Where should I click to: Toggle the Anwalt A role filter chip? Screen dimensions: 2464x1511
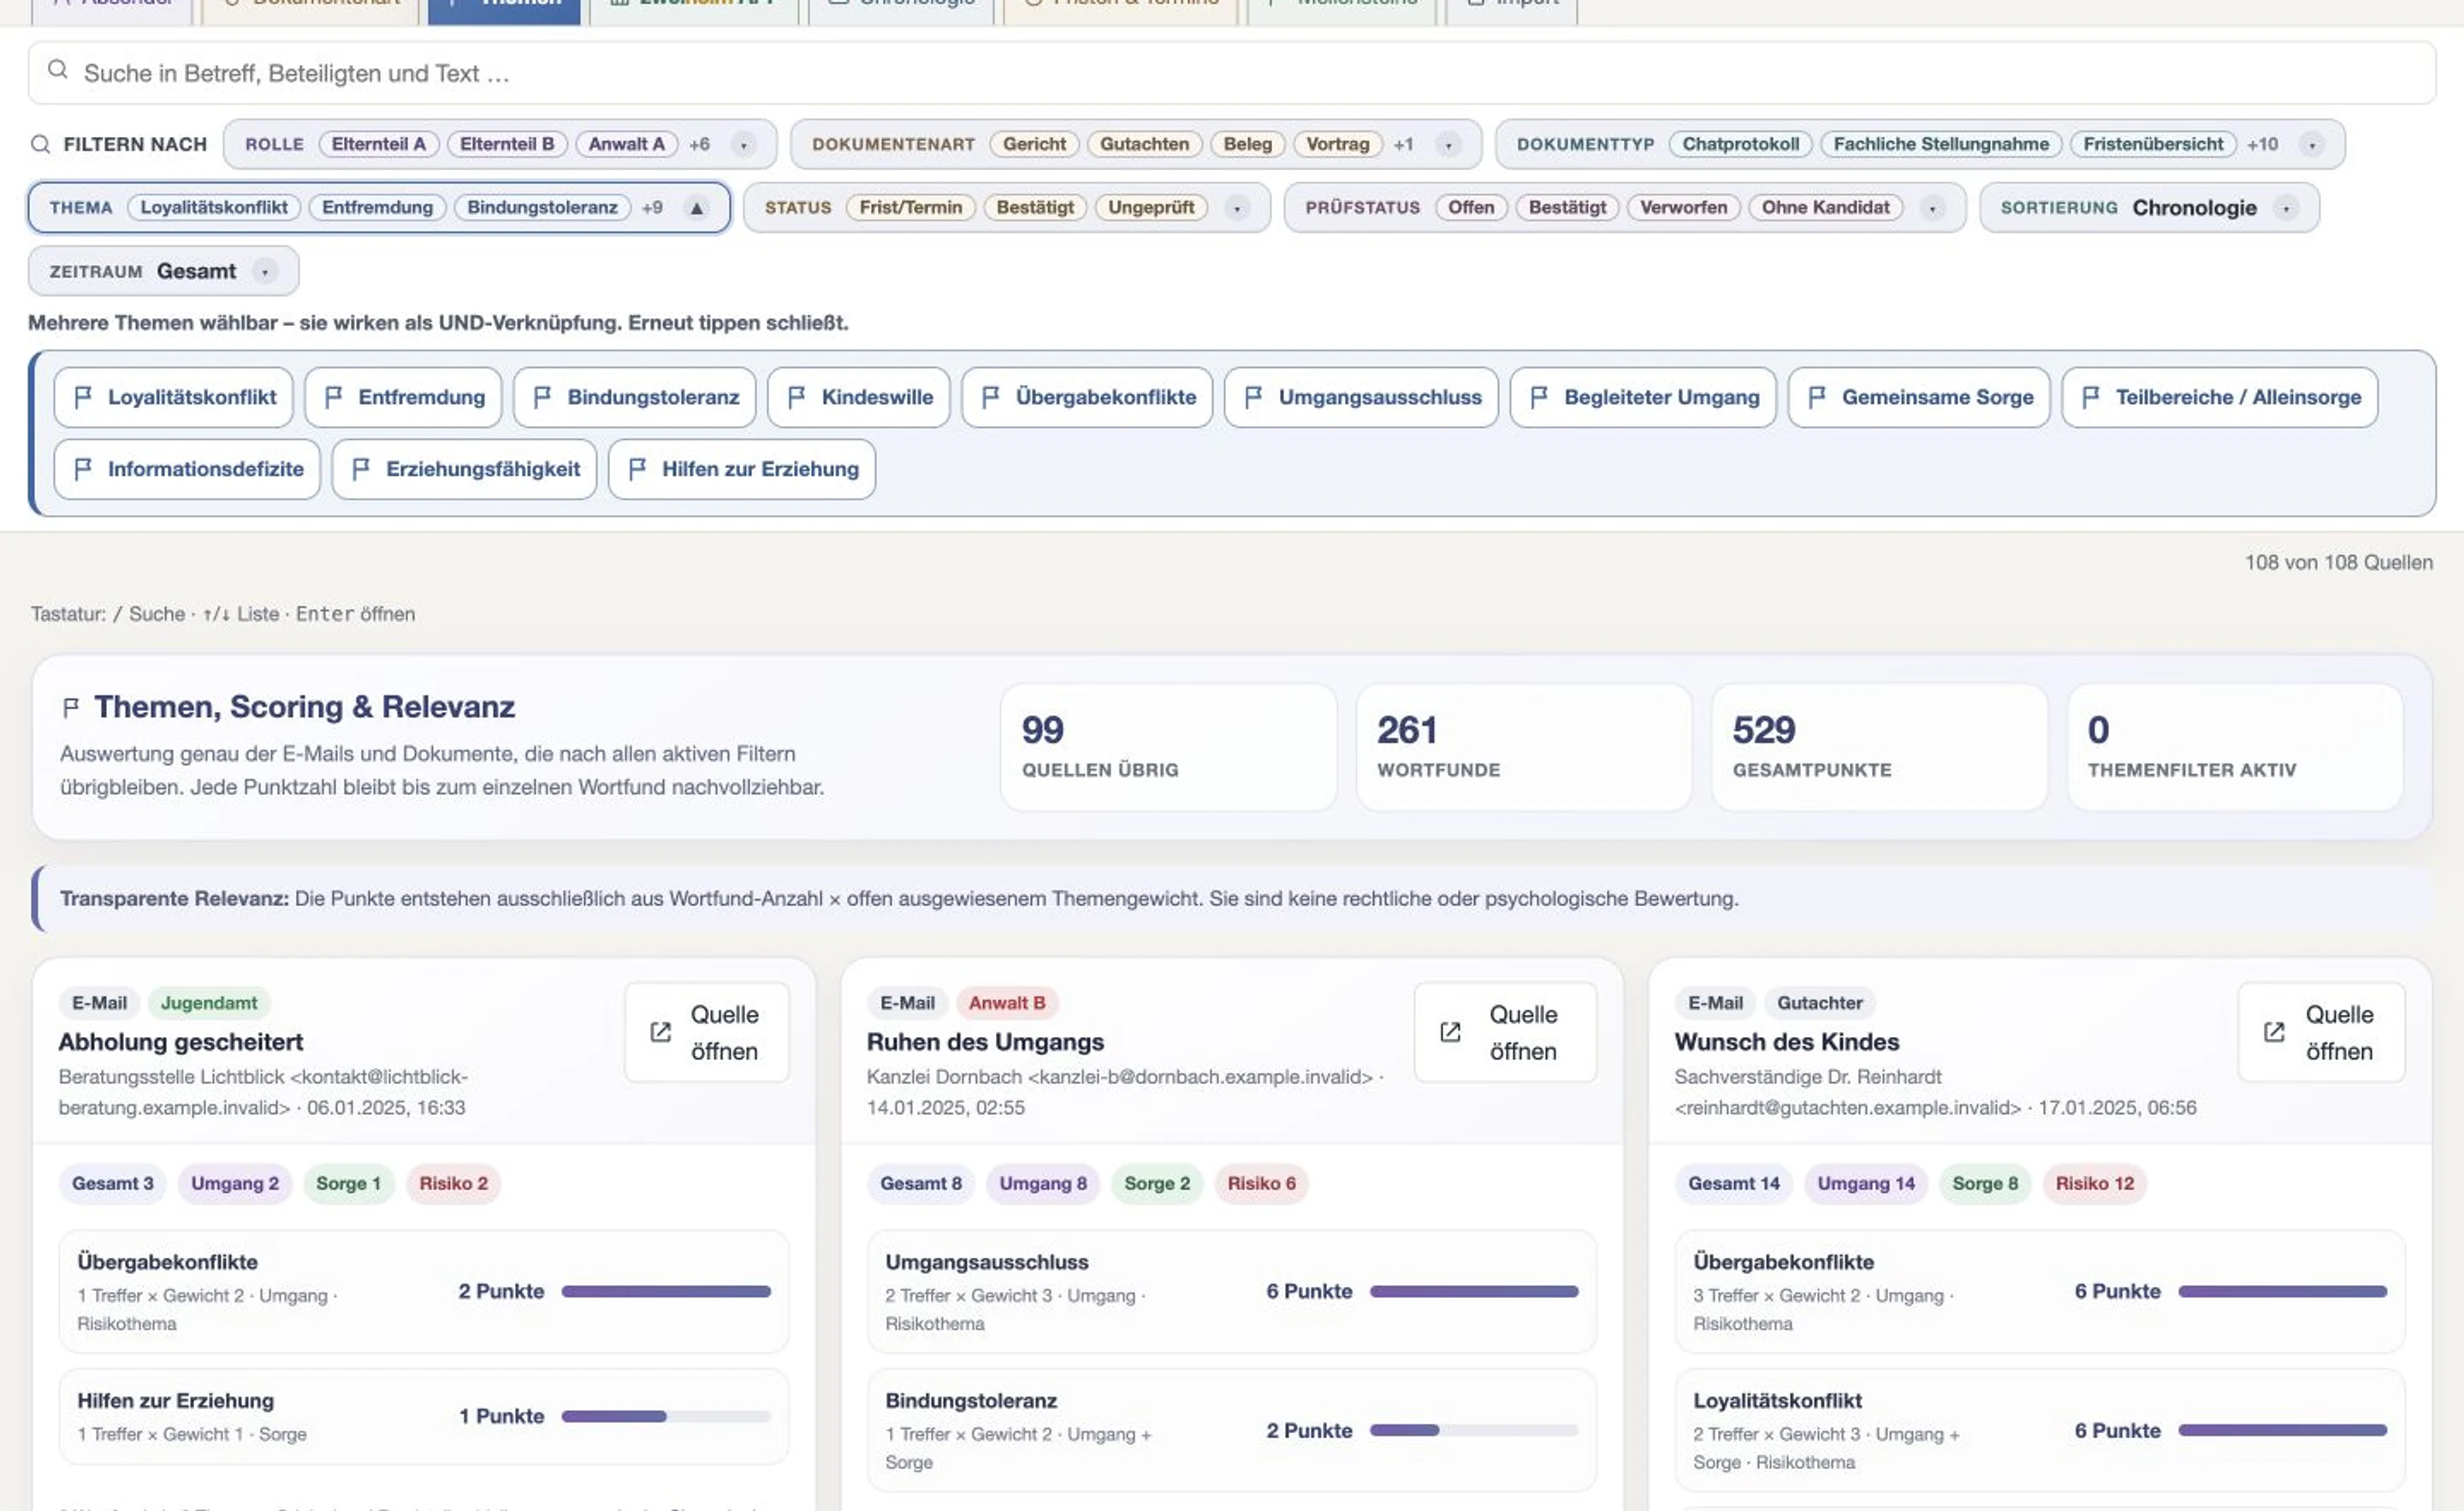[x=626, y=144]
